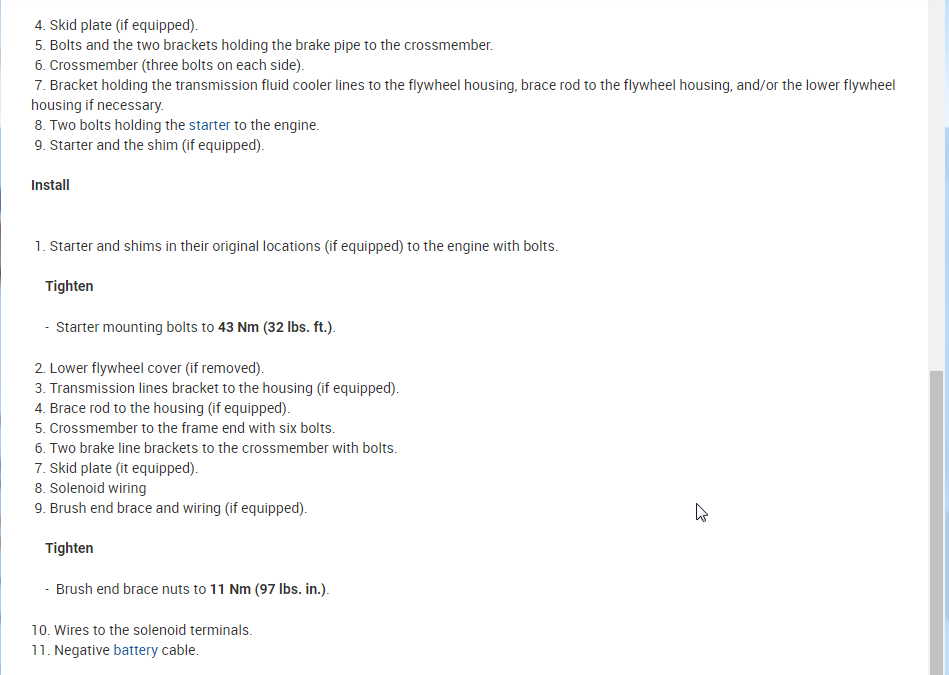Click the "Transmission lines bracket to the housing" step
The height and width of the screenshot is (675, 949).
224,388
